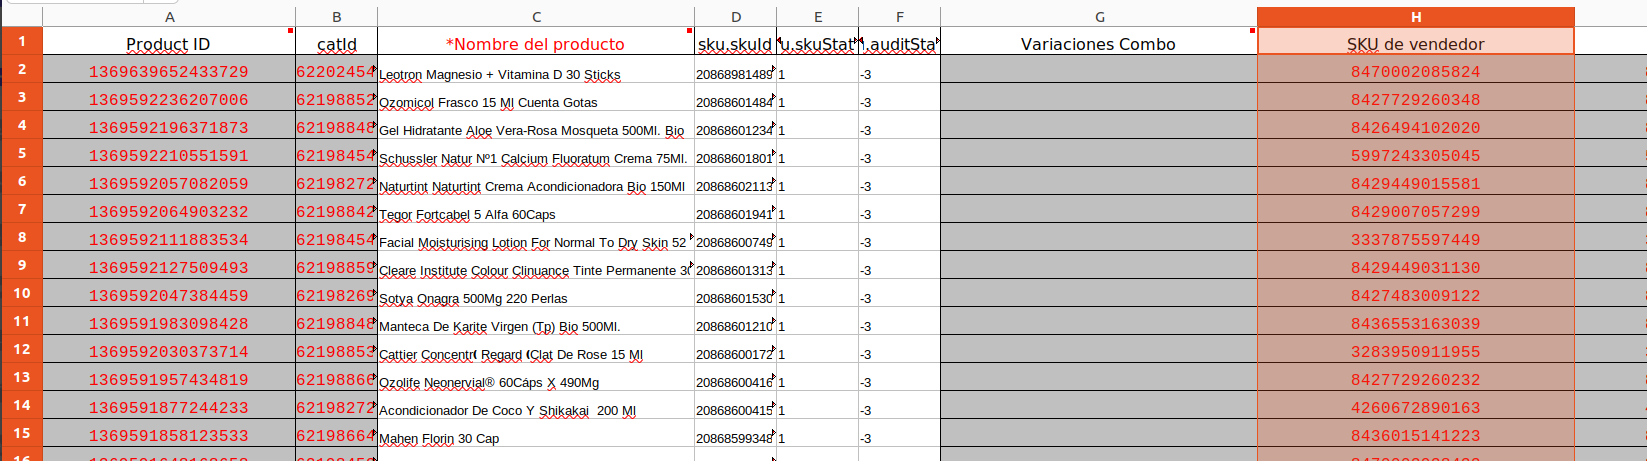1647x461 pixels.
Task: Click 'Schussler Natur Nº1 Calcium Fluoratum' cell
Action: (x=536, y=153)
